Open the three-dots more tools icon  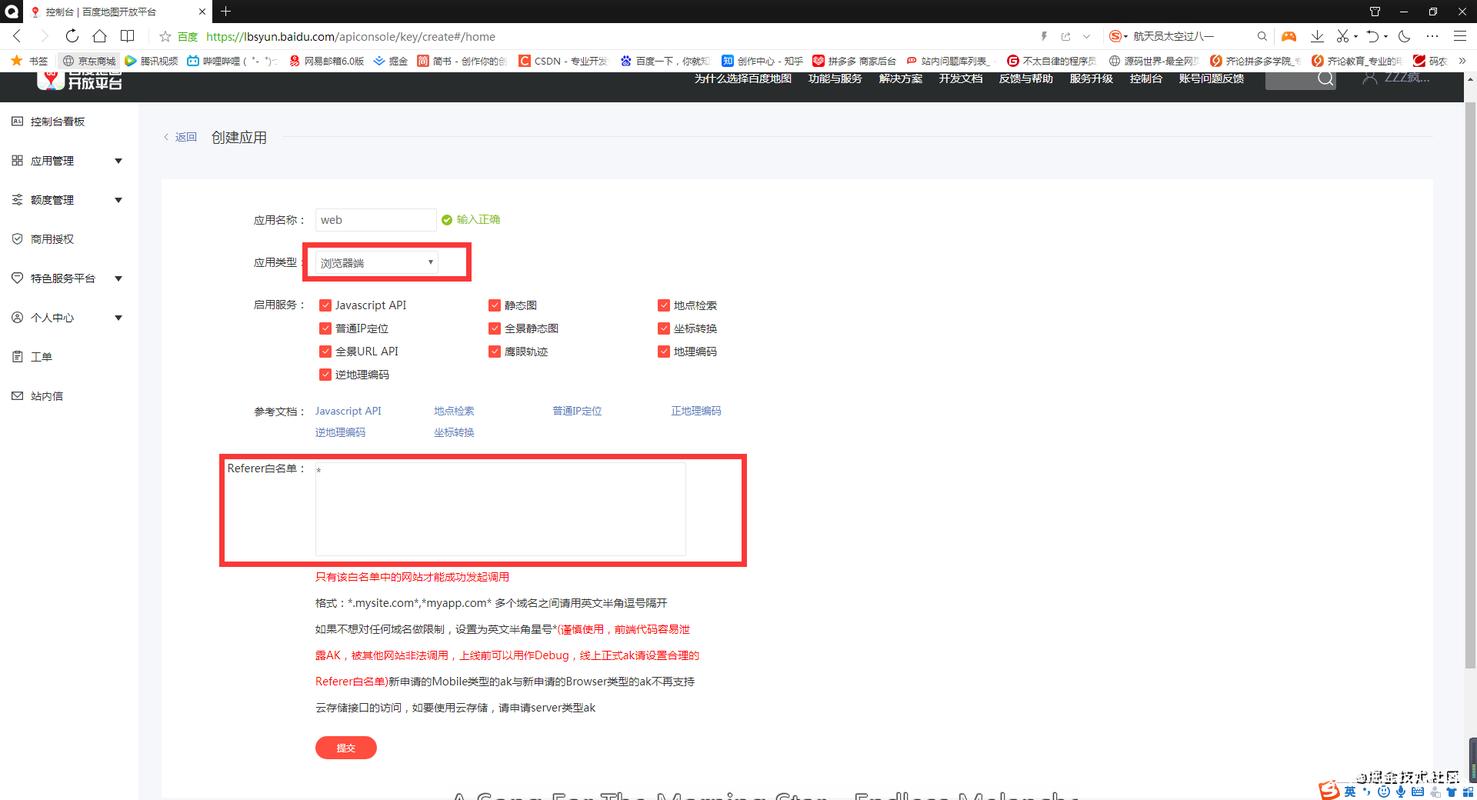click(1432, 36)
